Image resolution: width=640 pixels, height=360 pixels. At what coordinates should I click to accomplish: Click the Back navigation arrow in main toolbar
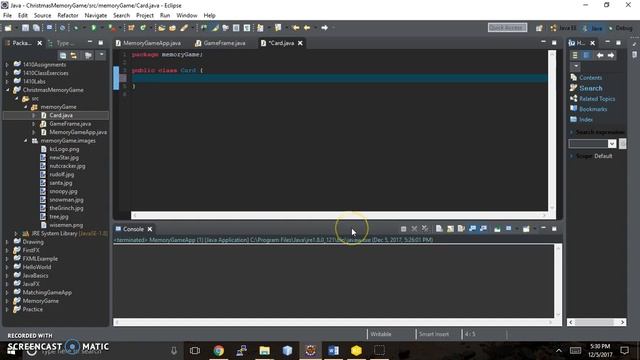coord(307,28)
